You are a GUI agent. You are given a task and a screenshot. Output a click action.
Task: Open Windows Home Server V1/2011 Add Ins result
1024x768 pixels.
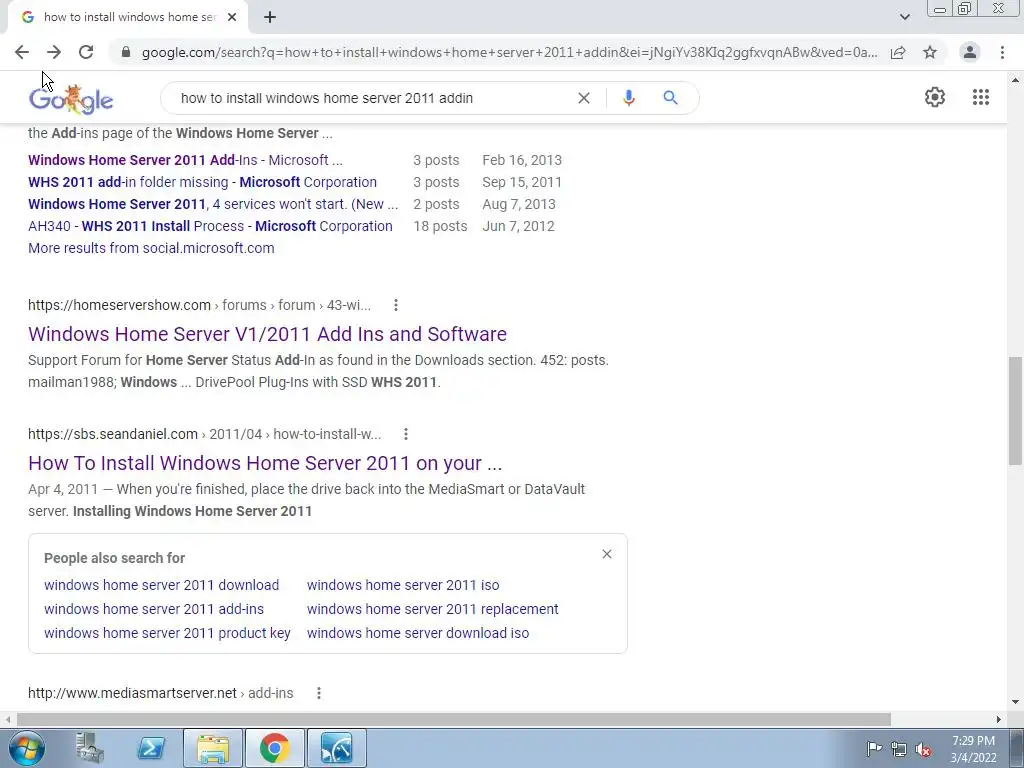pyautogui.click(x=267, y=334)
